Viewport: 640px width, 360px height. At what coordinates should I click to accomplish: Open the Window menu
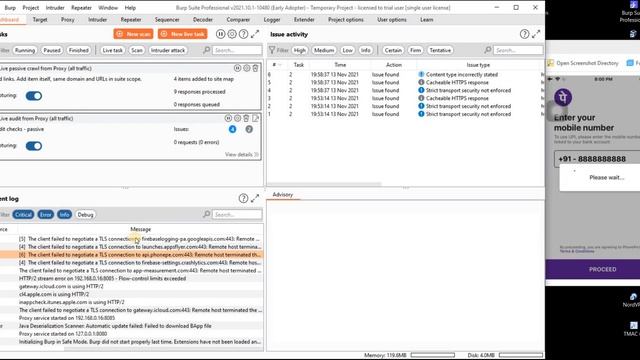pos(108,8)
